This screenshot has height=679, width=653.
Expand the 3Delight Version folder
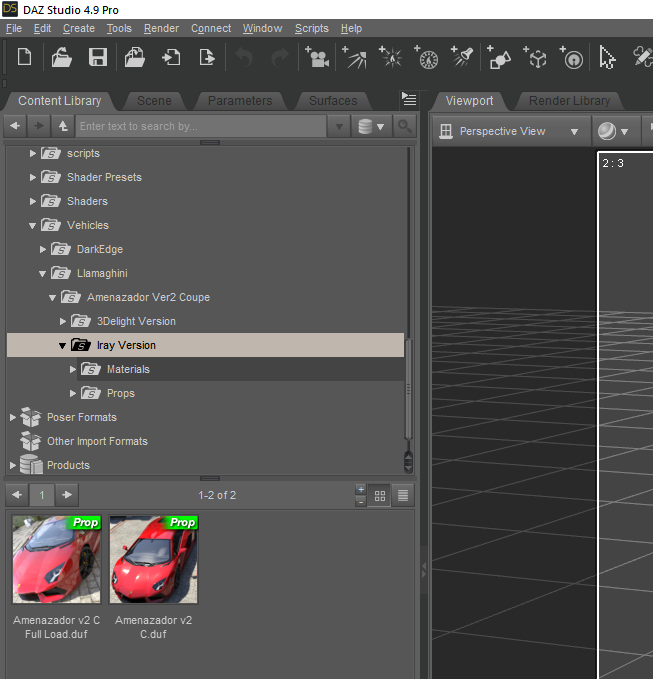click(x=62, y=321)
